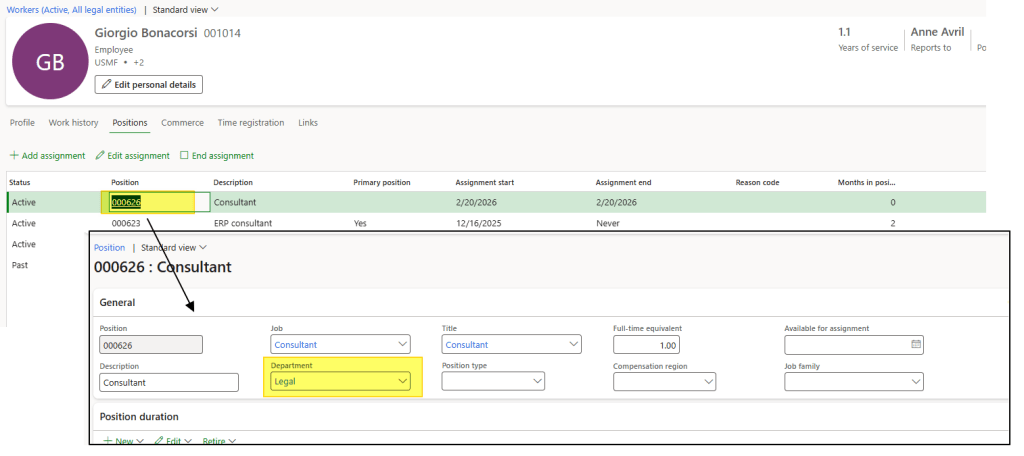Screen dimensions: 1024x456
Task: Click the plus icon under Position duration
Action: (108, 441)
